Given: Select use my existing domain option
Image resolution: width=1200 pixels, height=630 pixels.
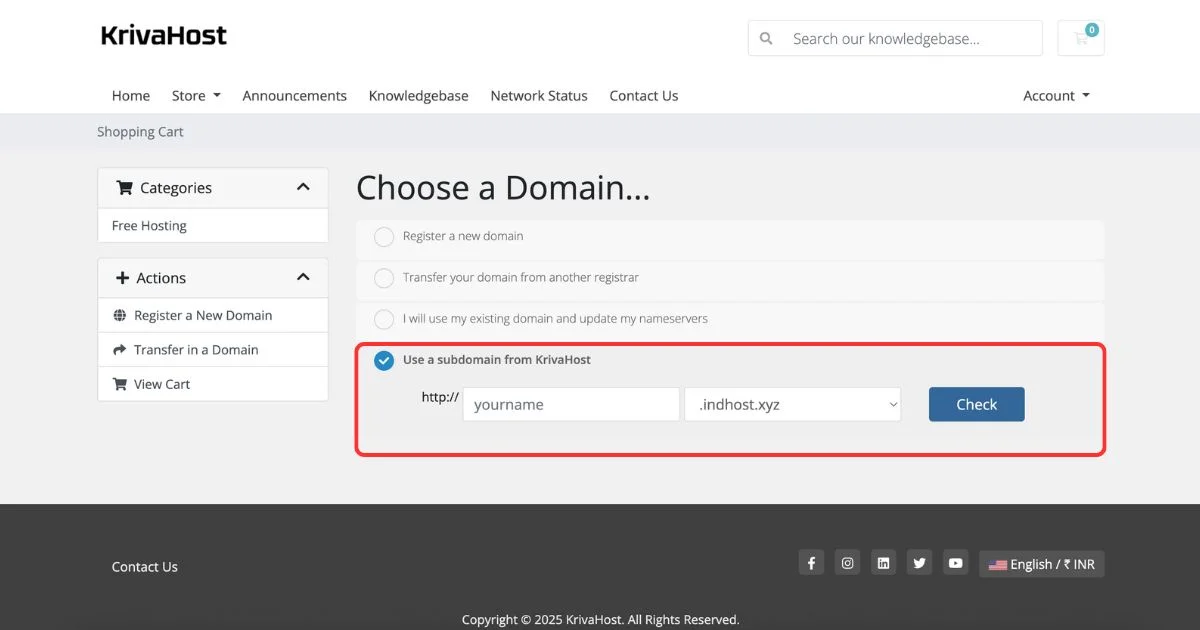Looking at the screenshot, I should [384, 320].
